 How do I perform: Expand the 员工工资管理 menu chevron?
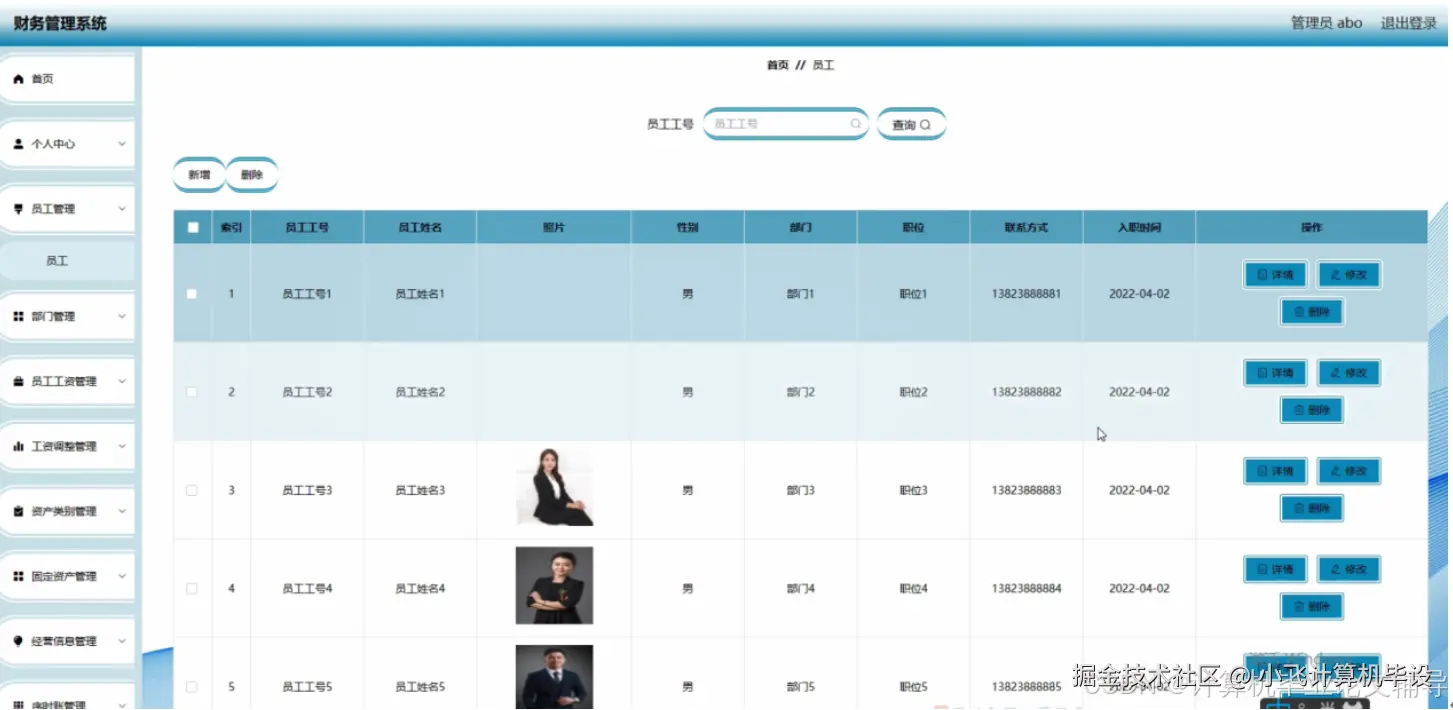[x=122, y=381]
